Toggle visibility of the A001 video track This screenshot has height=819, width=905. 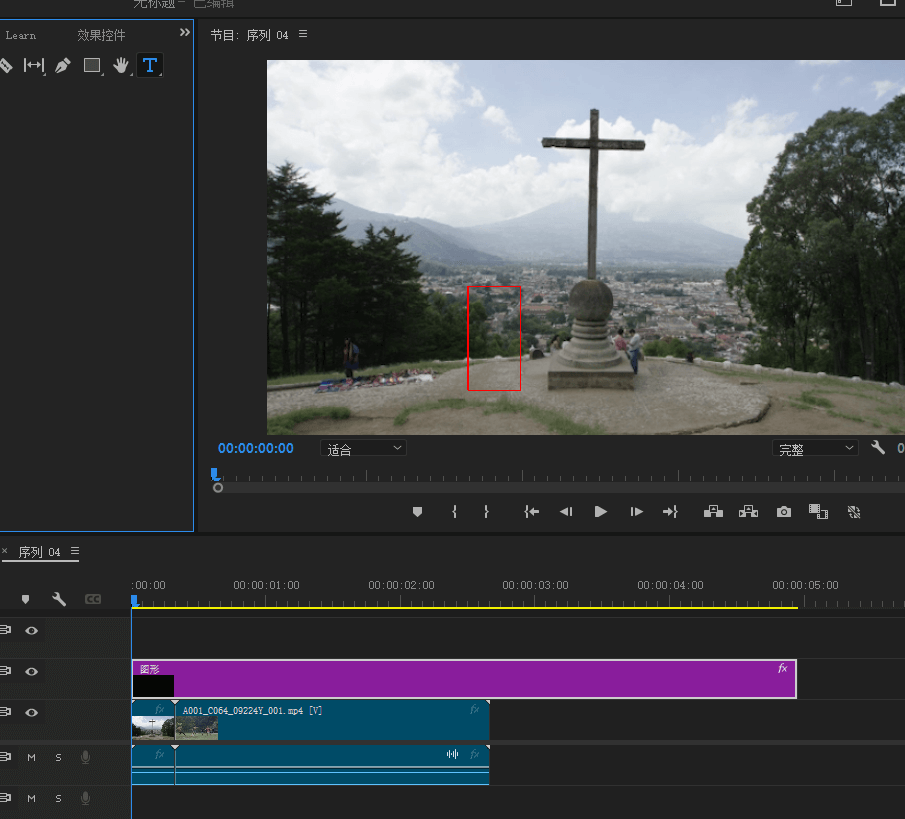coord(32,713)
